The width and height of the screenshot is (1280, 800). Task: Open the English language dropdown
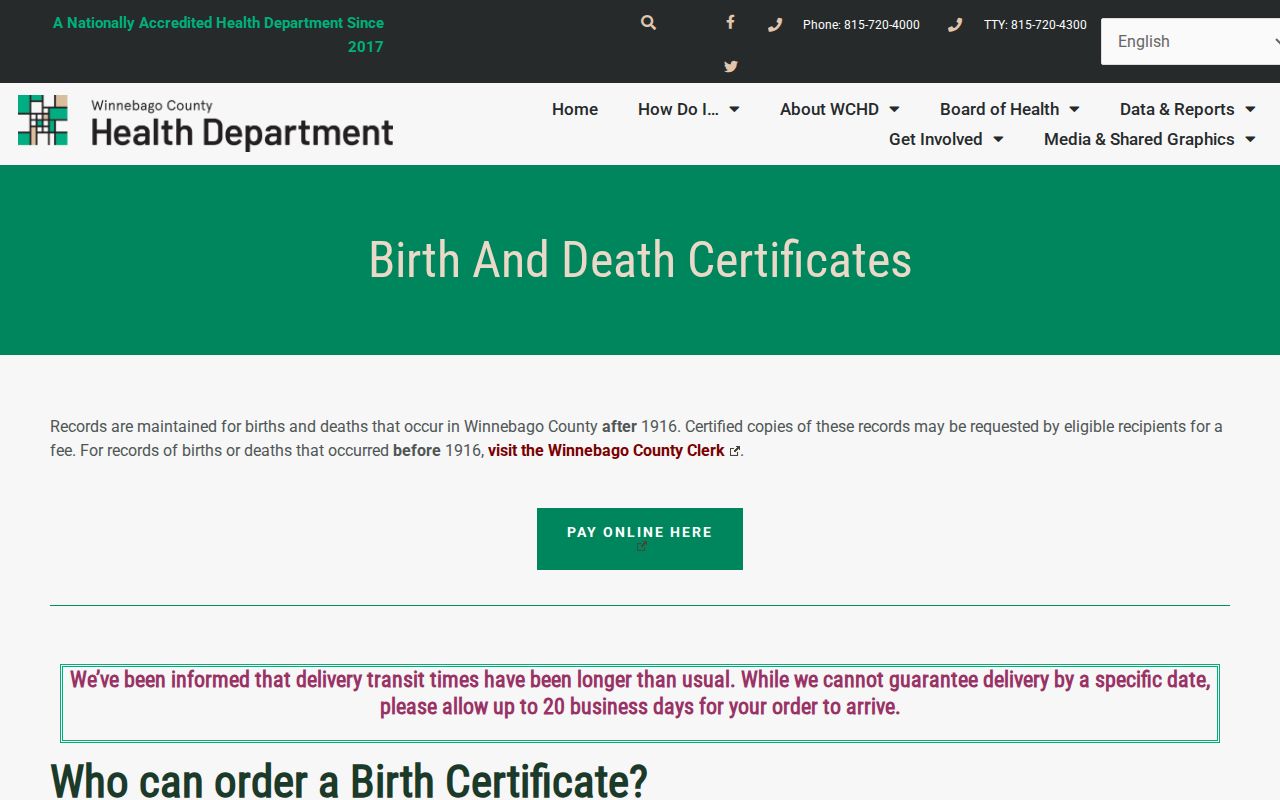[x=1190, y=41]
